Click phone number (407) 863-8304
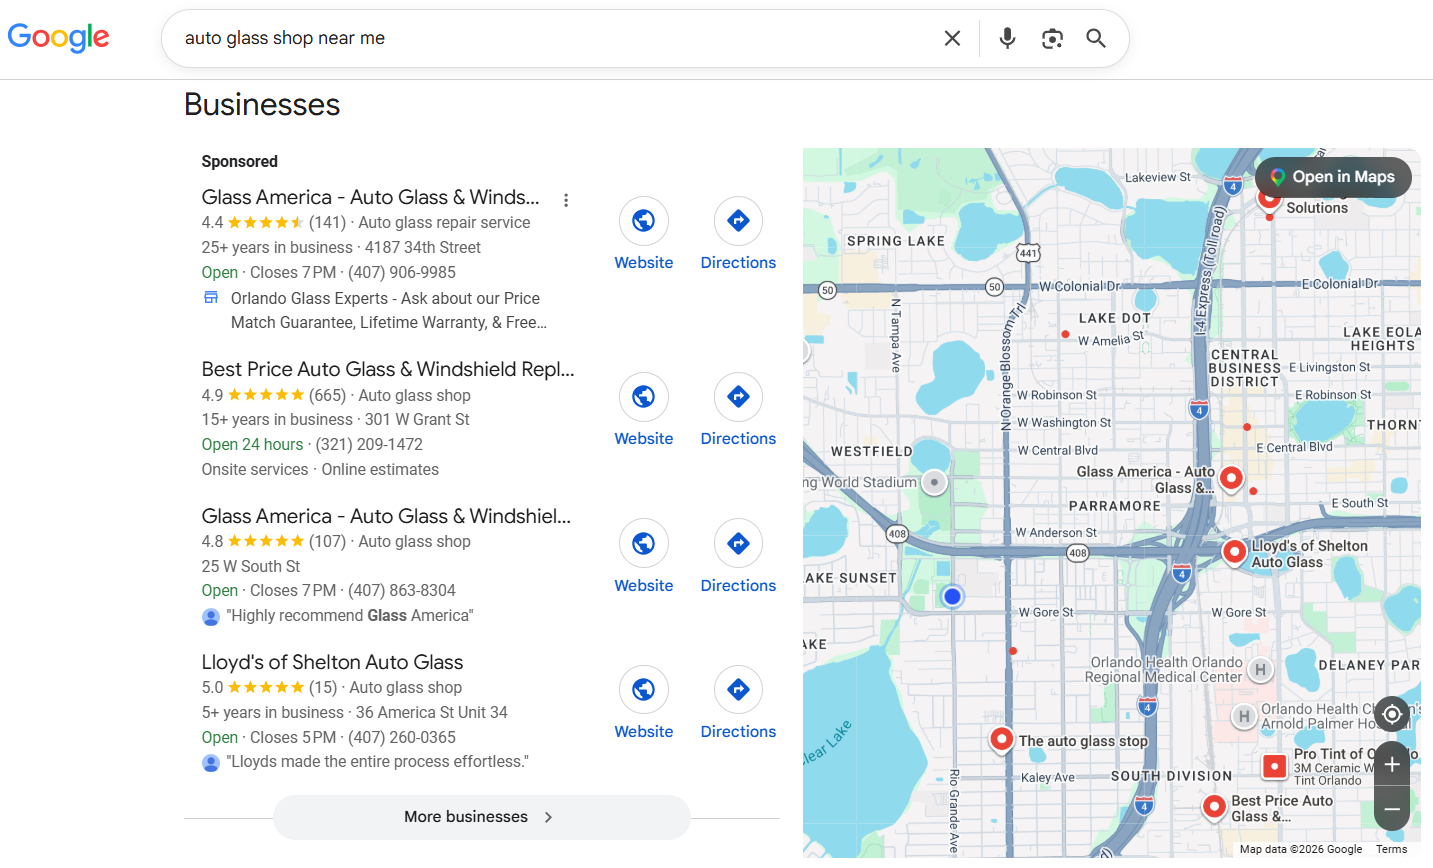Screen dimensions: 1433x868 [402, 590]
